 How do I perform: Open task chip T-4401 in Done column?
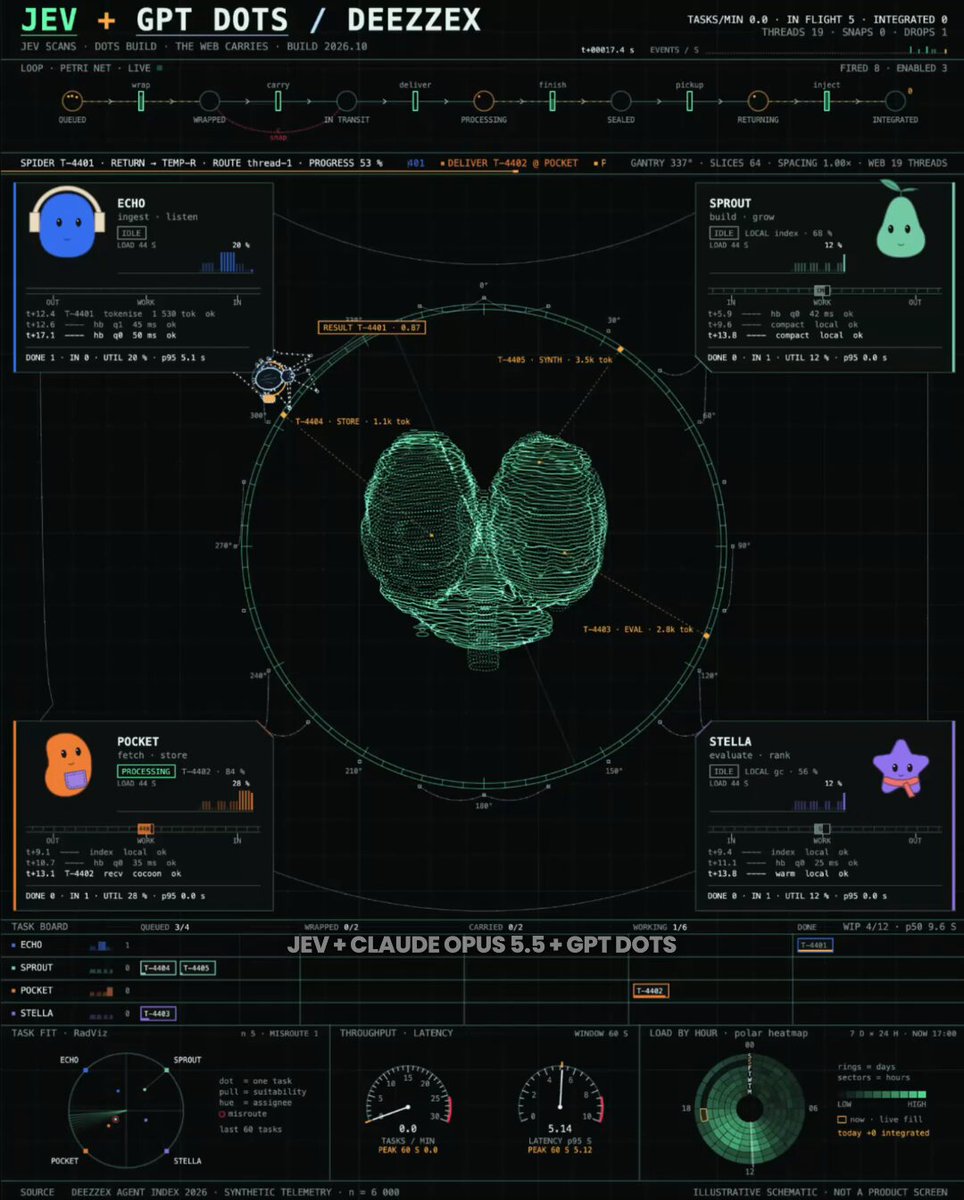pyautogui.click(x=815, y=944)
